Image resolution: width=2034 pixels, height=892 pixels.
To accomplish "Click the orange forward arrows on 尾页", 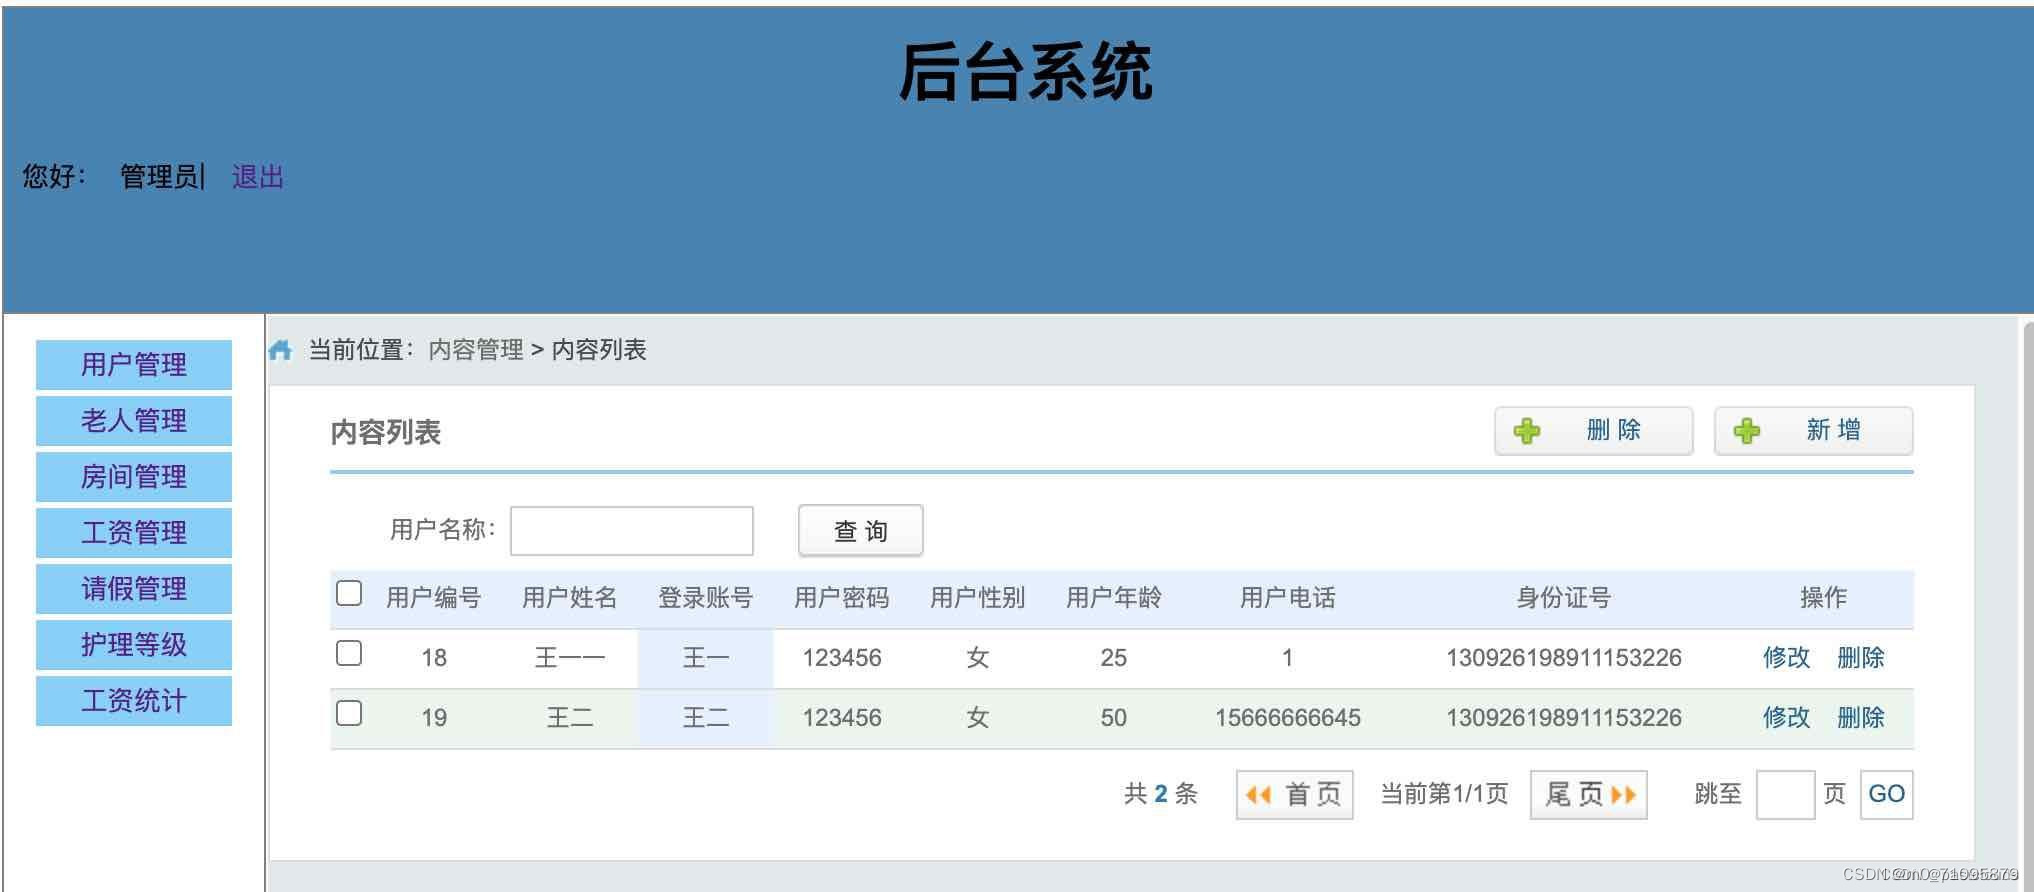I will (x=1624, y=795).
